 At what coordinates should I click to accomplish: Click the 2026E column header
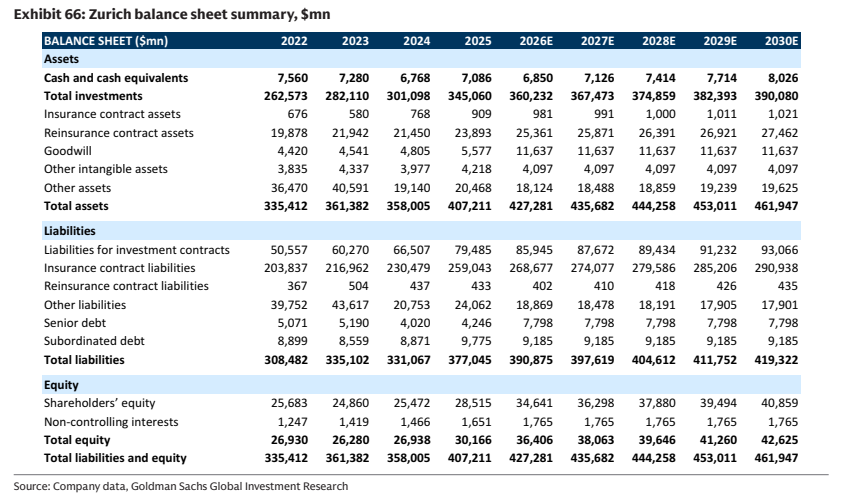coord(536,41)
